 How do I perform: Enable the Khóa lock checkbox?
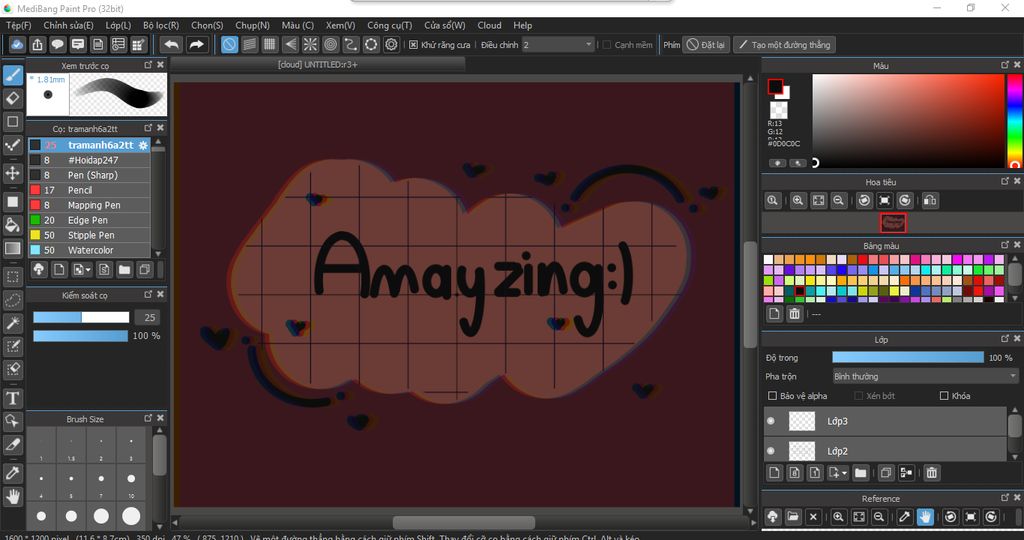pos(944,396)
